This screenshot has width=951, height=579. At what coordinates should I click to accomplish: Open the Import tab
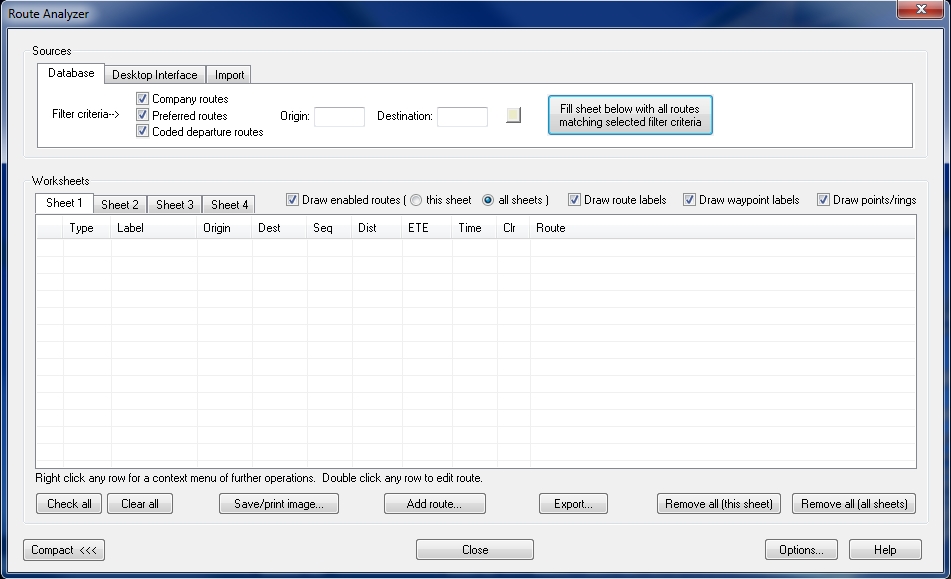(x=229, y=75)
